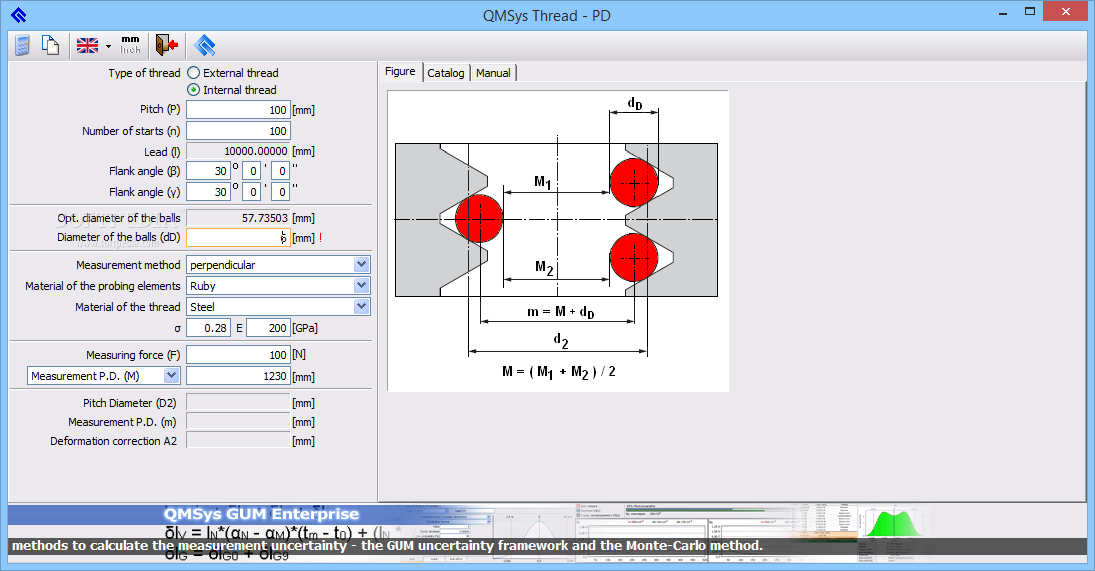
Task: Select Internal thread radio button
Action: coord(194,90)
